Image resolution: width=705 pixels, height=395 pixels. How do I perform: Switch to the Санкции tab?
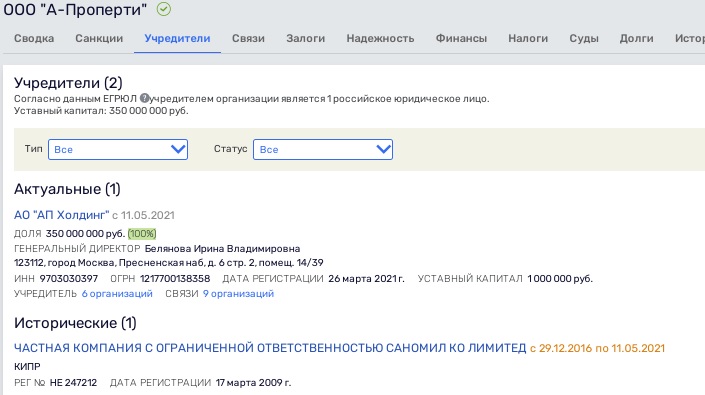pyautogui.click(x=99, y=39)
